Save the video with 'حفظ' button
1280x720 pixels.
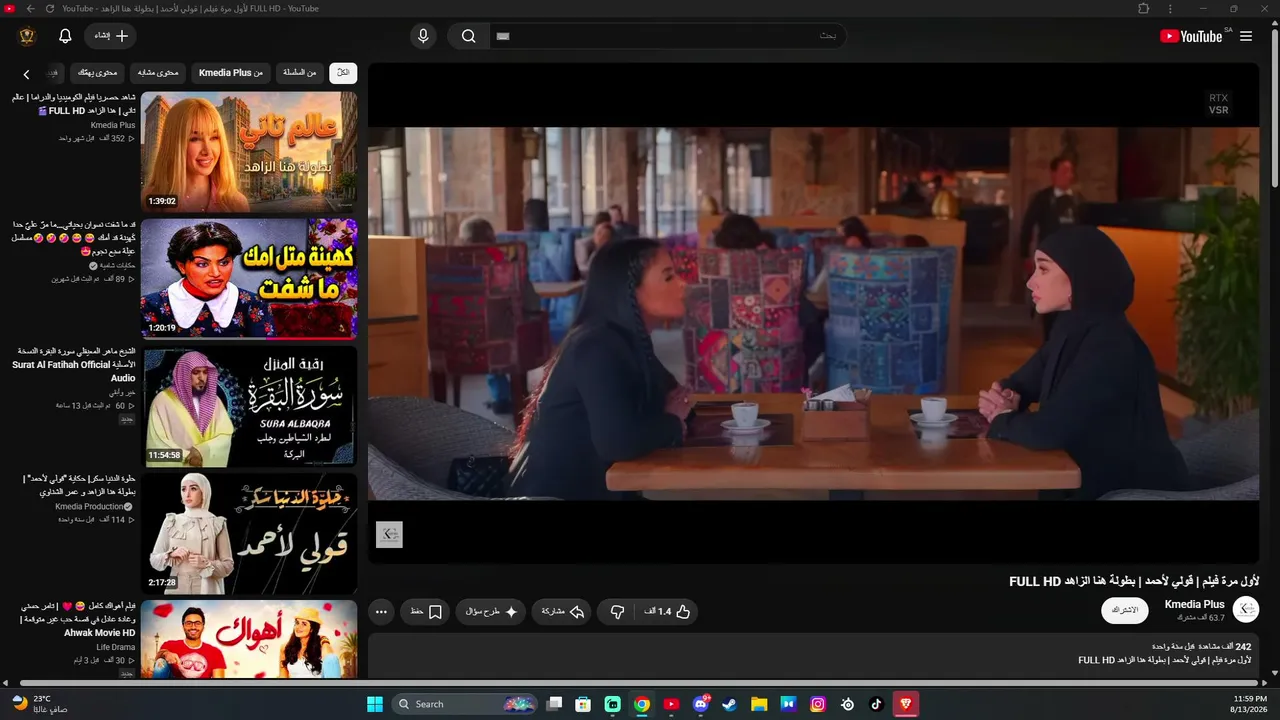click(427, 611)
